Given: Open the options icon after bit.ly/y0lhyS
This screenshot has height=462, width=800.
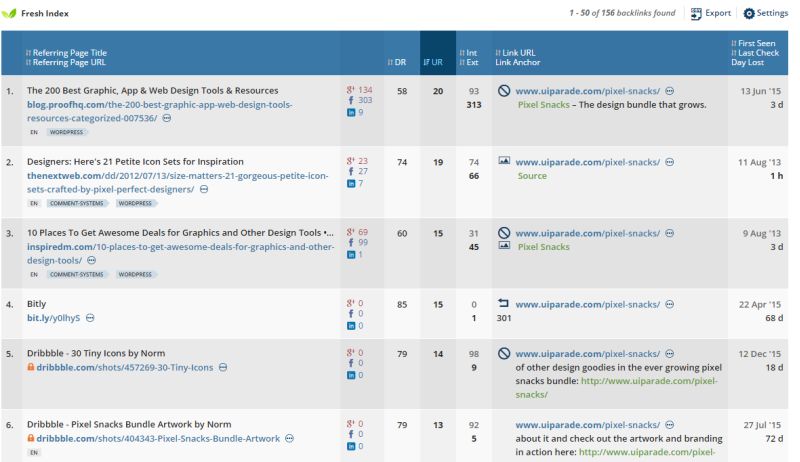Looking at the screenshot, I should pos(90,318).
